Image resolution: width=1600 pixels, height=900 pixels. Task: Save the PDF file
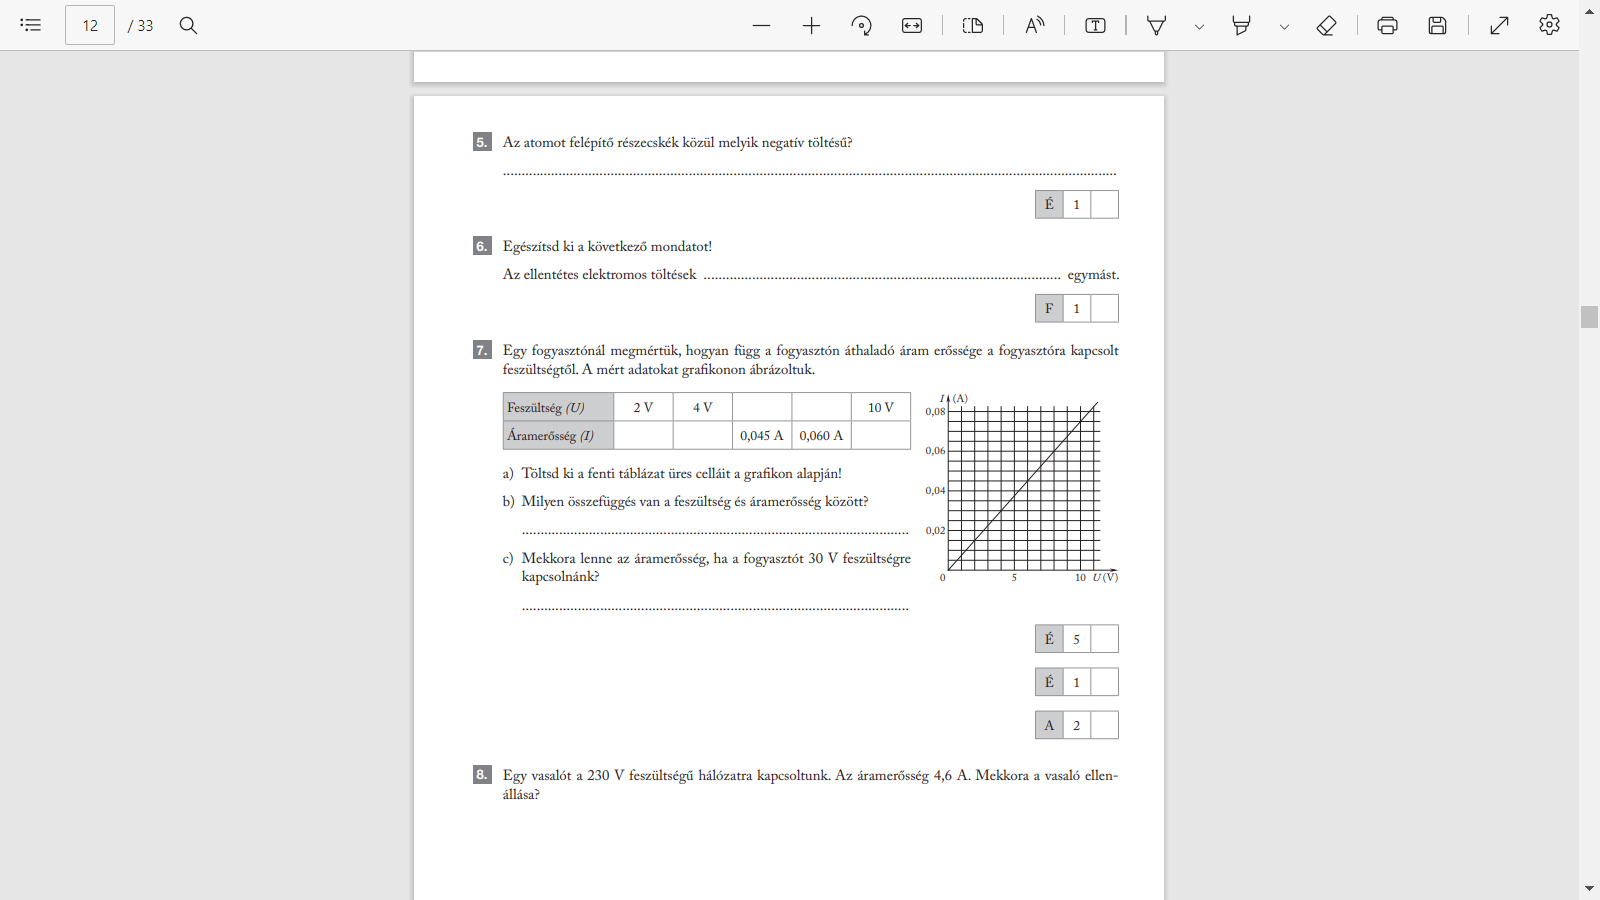tap(1437, 26)
